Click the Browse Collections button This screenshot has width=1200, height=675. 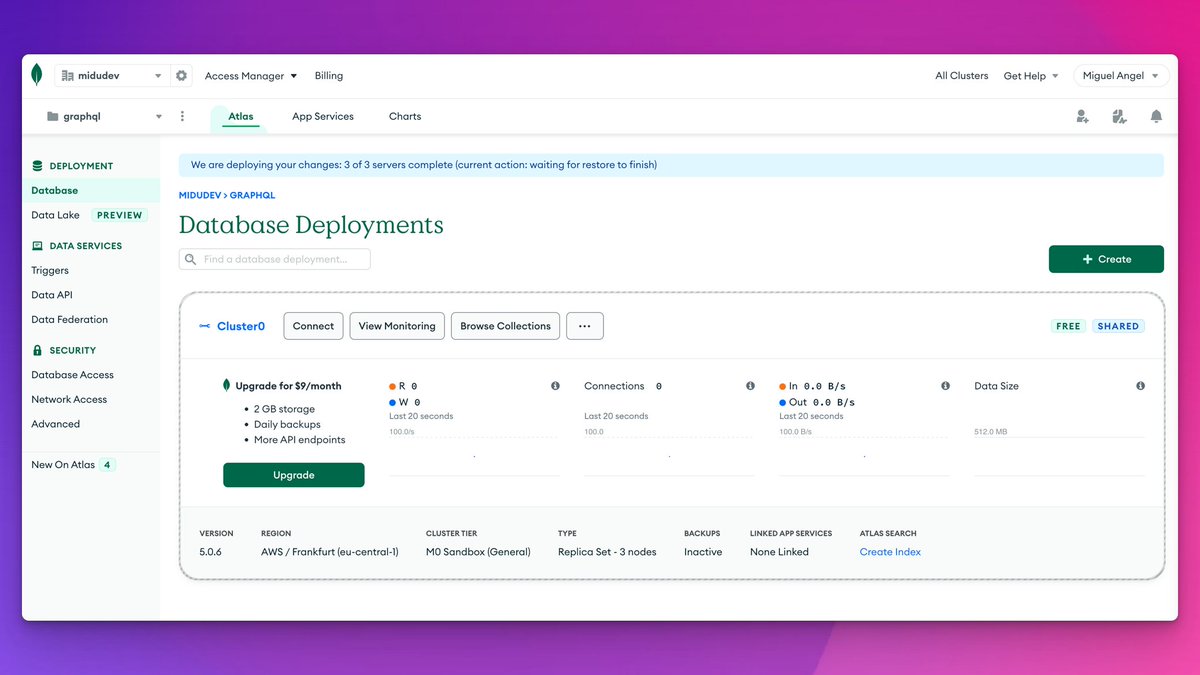point(505,326)
